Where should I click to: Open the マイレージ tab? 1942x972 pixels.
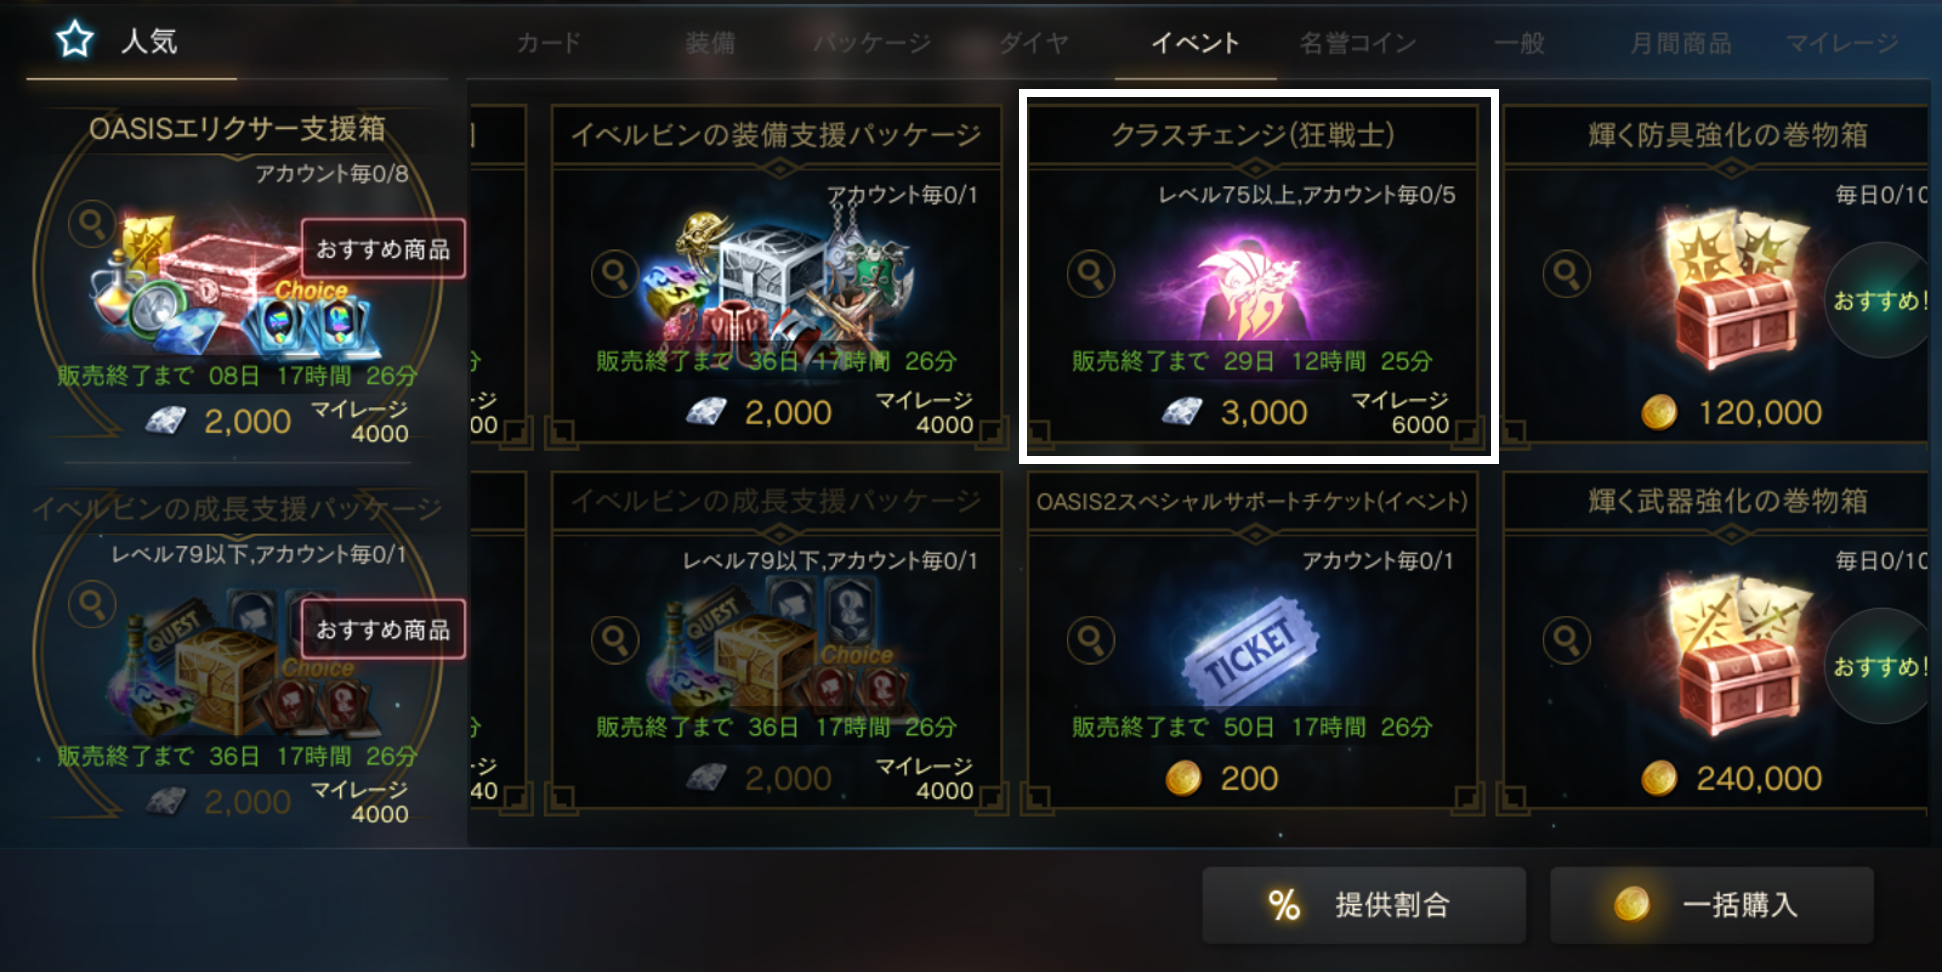point(1842,43)
